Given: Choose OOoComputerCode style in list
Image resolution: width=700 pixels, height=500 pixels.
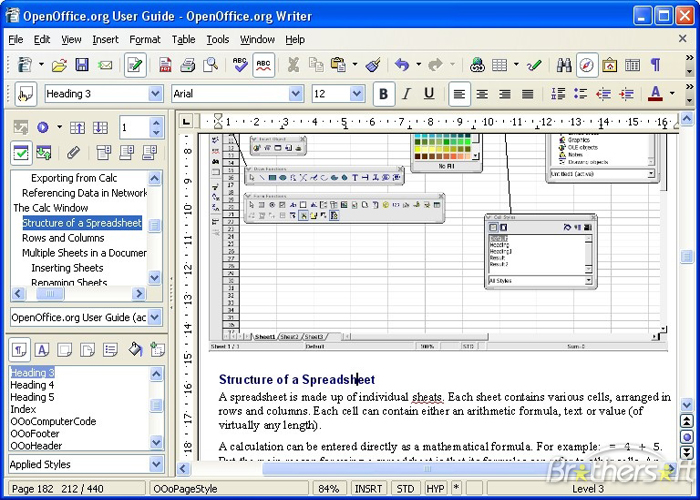Looking at the screenshot, I should pos(53,421).
